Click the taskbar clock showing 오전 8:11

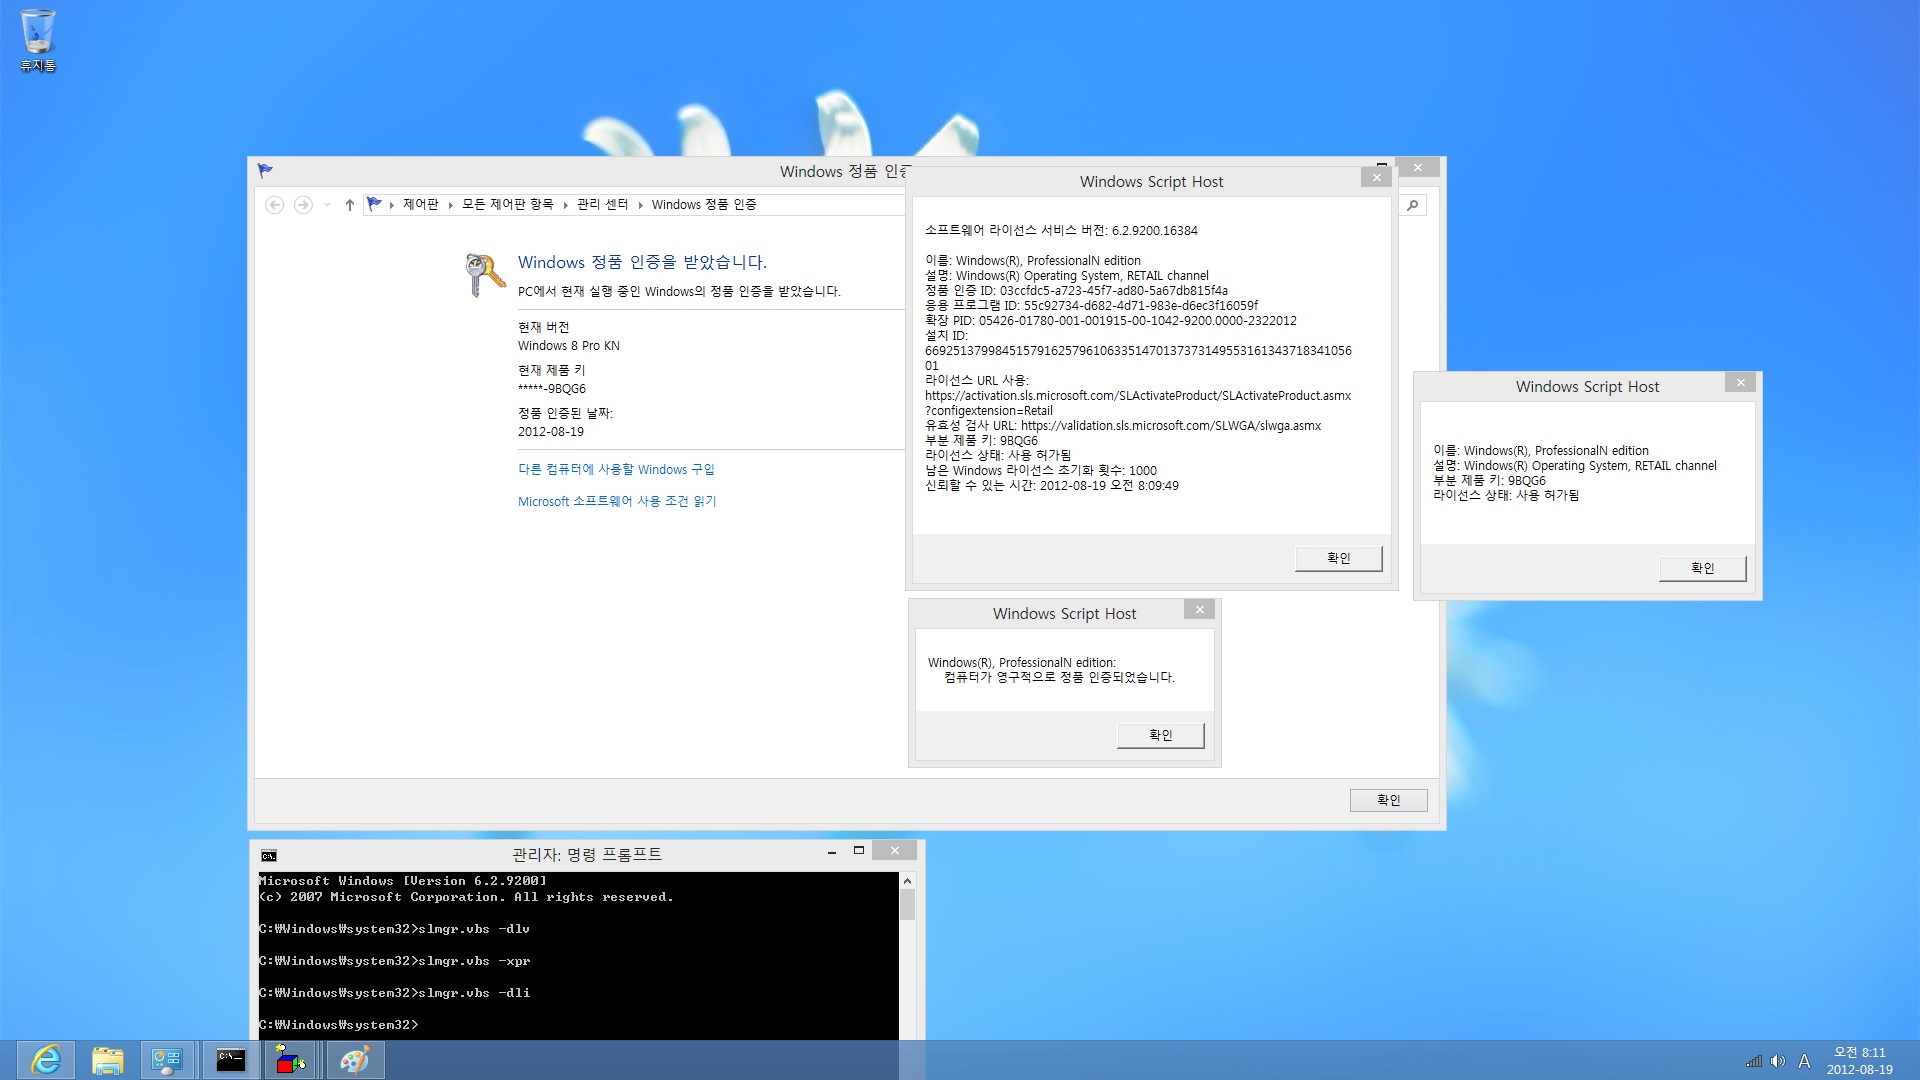tap(1859, 1060)
